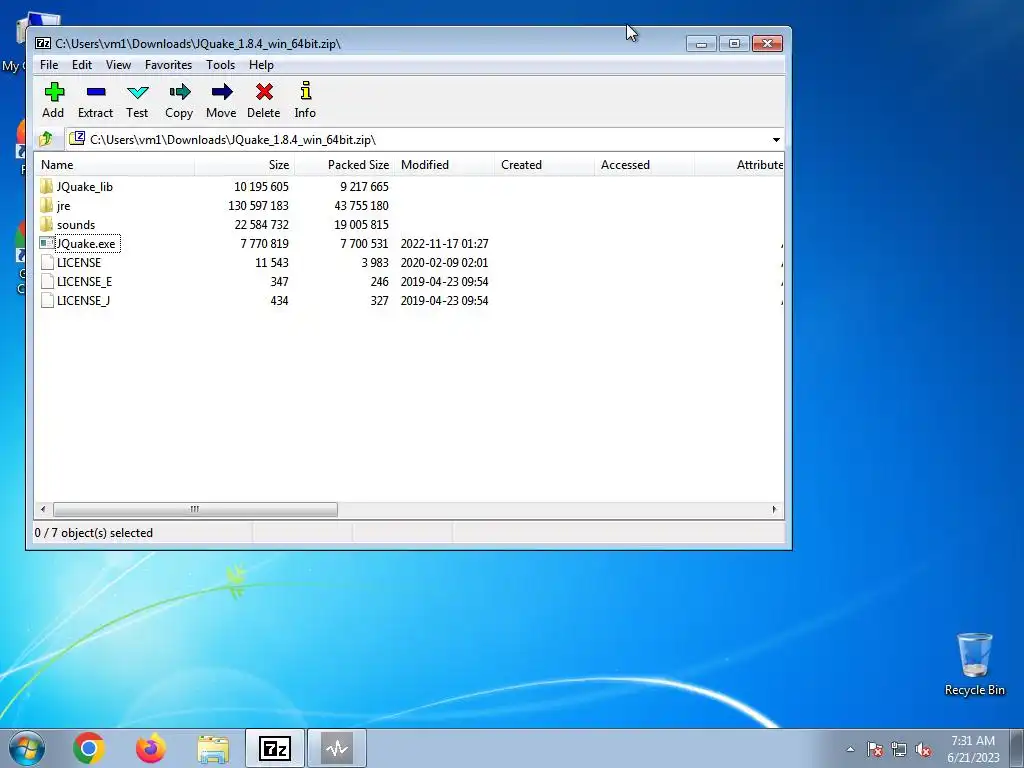This screenshot has width=1024, height=768.
Task: Click the archive path address field
Action: tap(418, 140)
